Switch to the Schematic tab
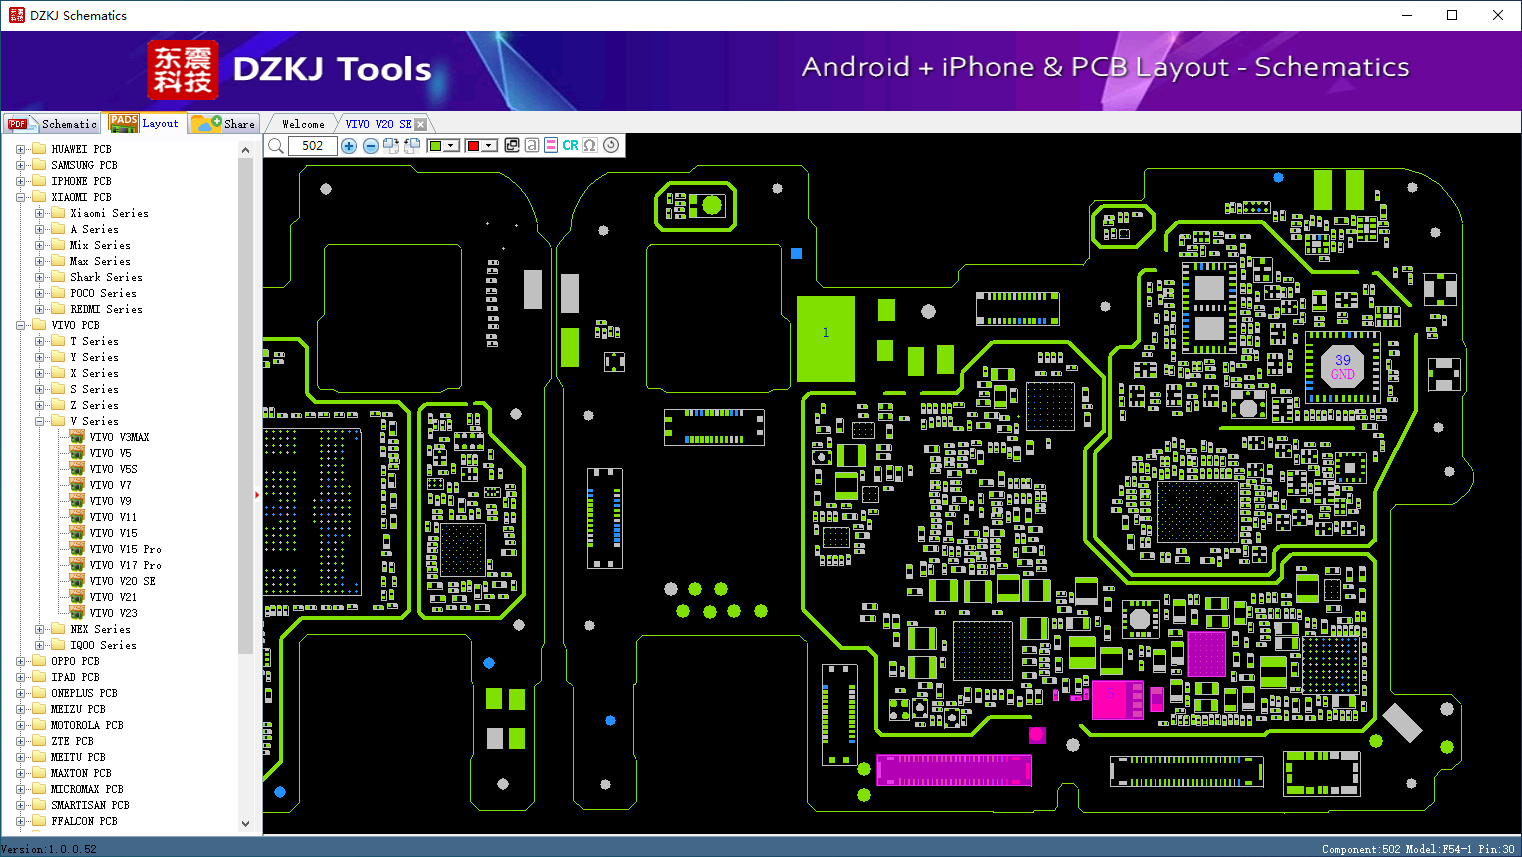 (52, 124)
